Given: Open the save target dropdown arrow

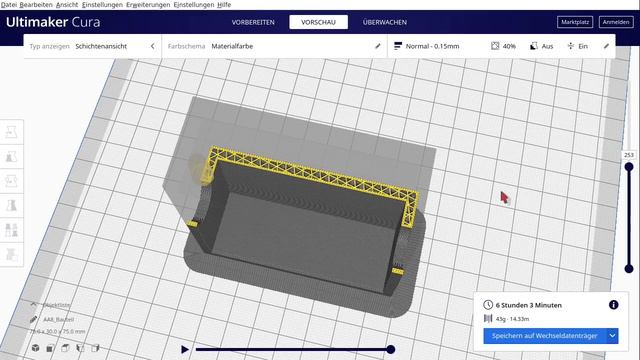Looking at the screenshot, I should 612,336.
